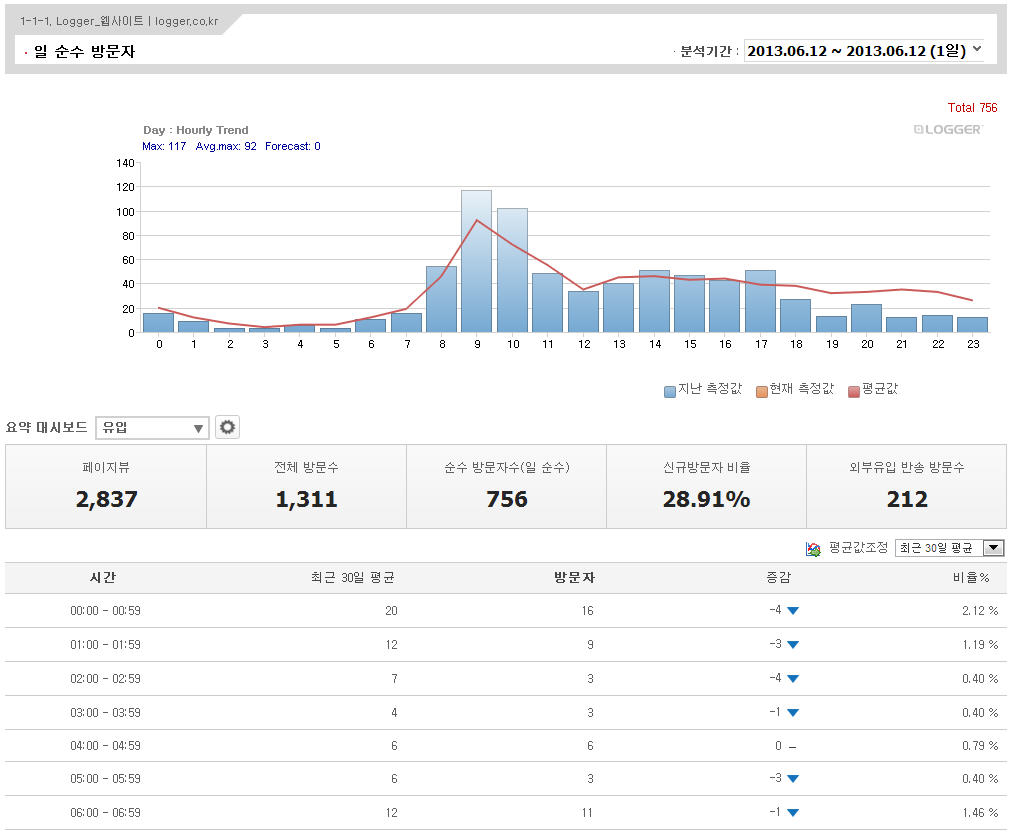Click the 신규방문자 비율 28.91% card
1012x833 pixels.
pos(706,487)
